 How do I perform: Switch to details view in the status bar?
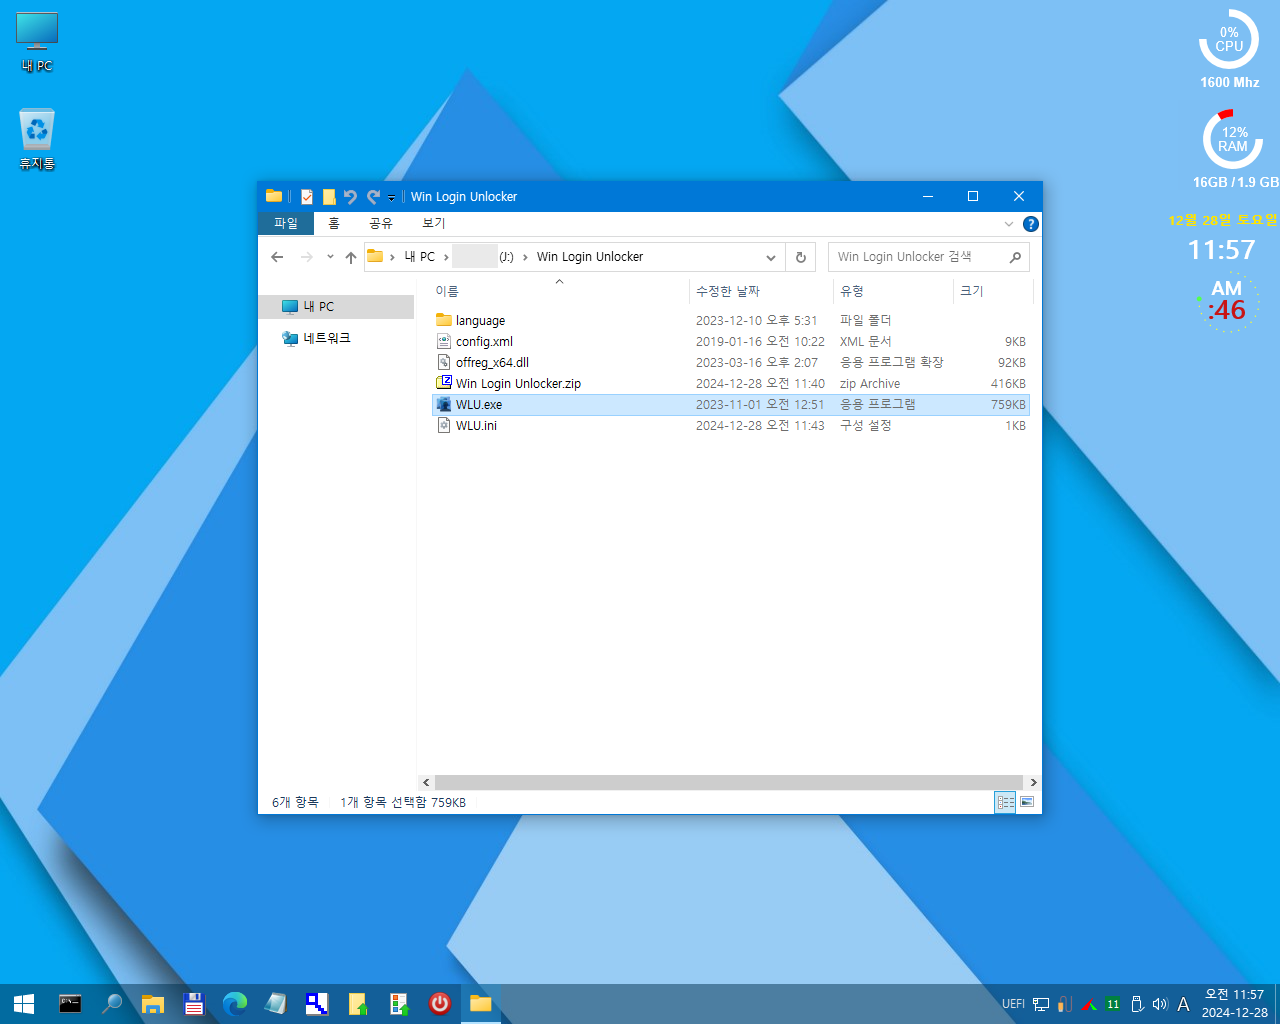pos(1006,802)
